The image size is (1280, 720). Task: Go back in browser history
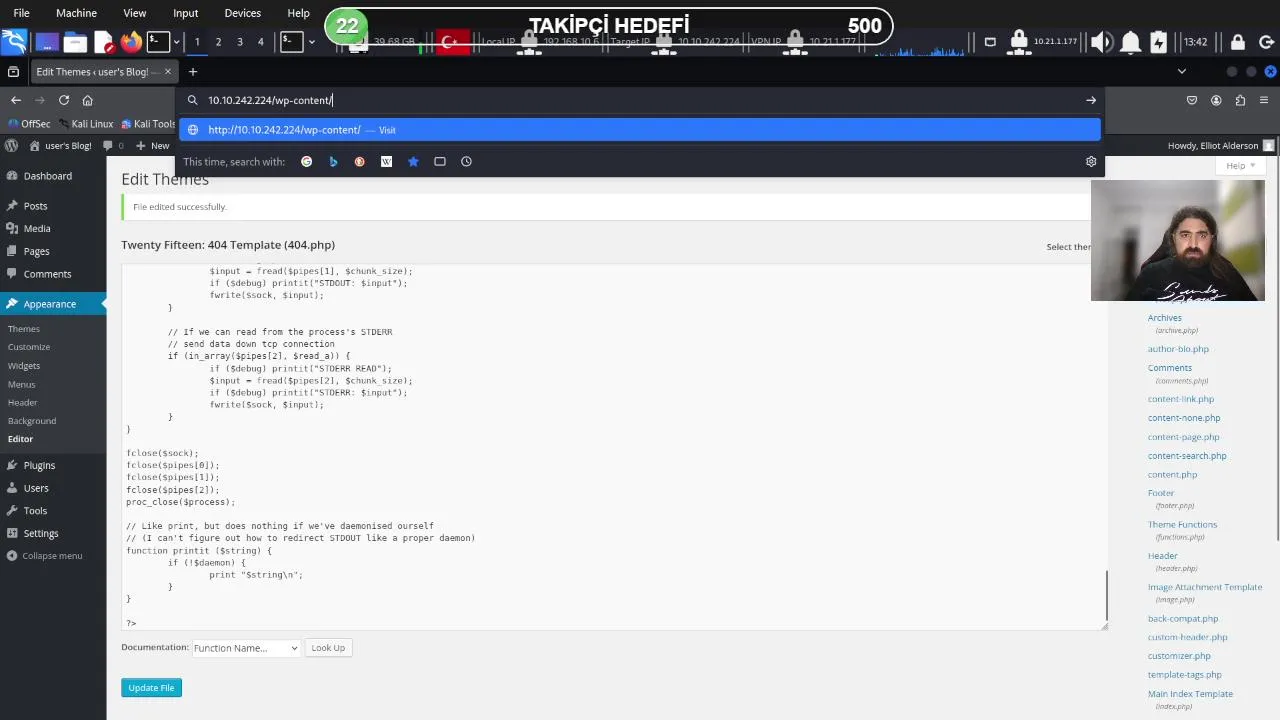[16, 100]
